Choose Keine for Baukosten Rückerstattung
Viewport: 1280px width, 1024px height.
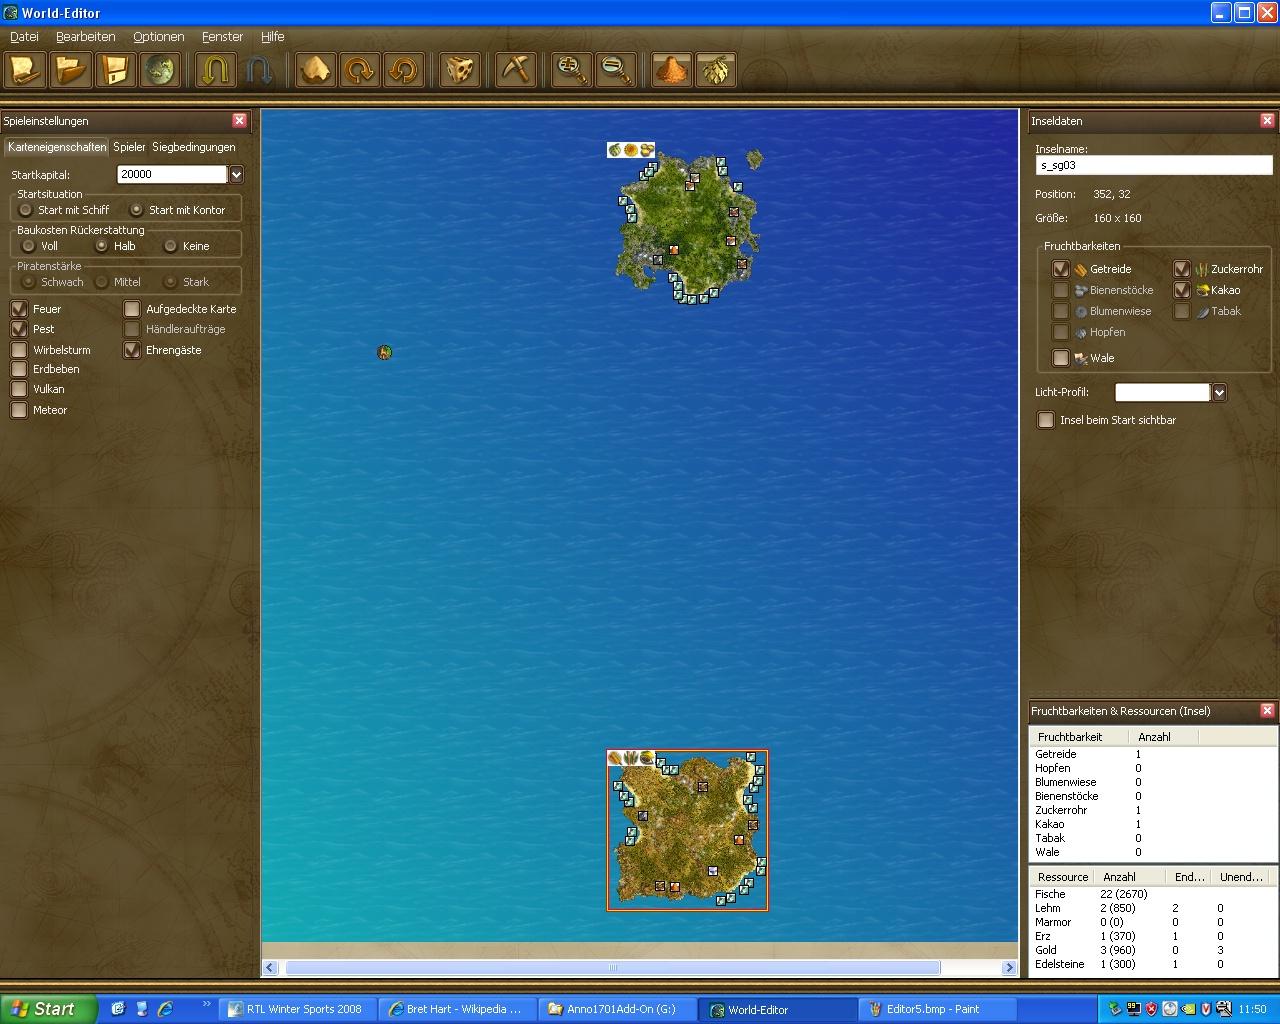(170, 246)
